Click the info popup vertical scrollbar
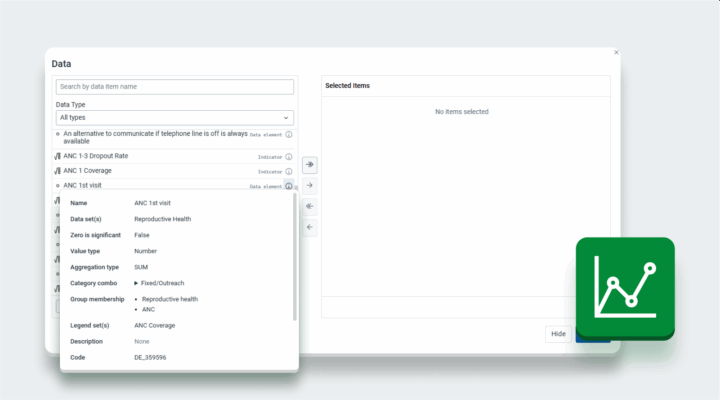The height and width of the screenshot is (400, 720). [295, 256]
